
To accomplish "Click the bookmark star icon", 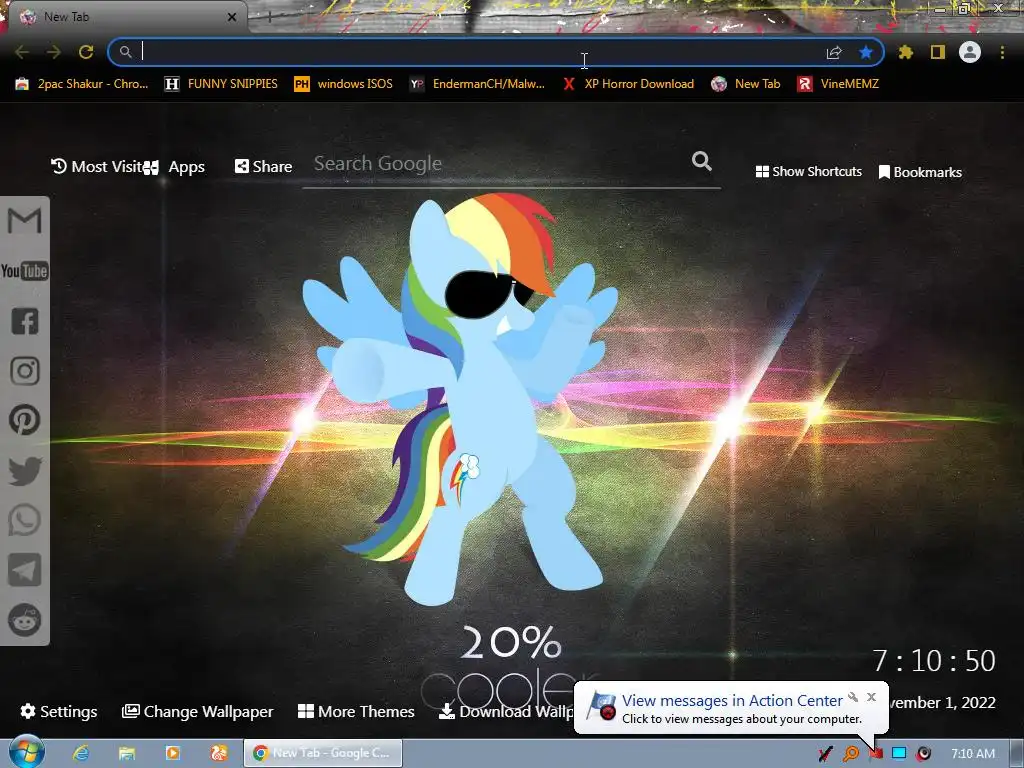I will pos(866,52).
